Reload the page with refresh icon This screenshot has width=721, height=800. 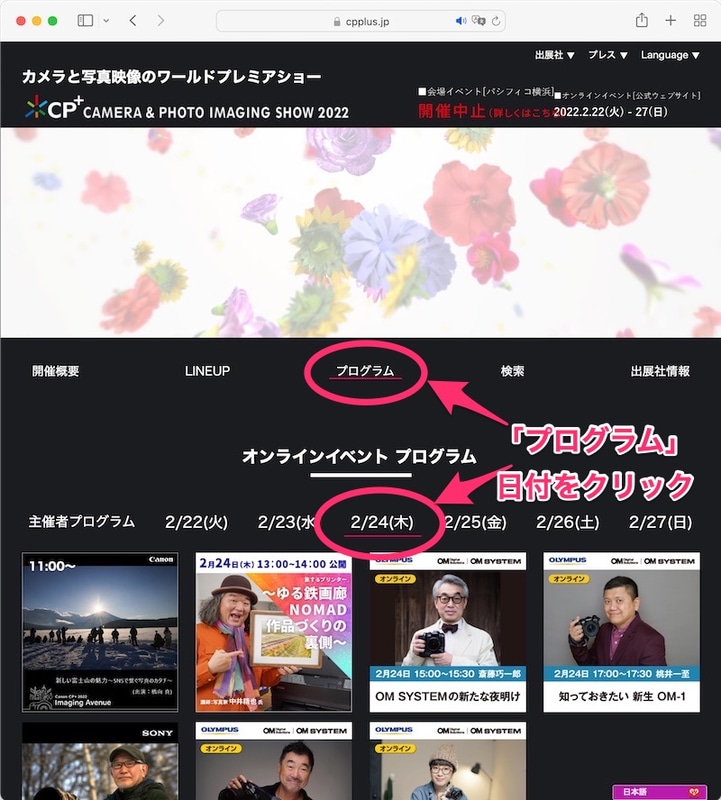coord(496,21)
